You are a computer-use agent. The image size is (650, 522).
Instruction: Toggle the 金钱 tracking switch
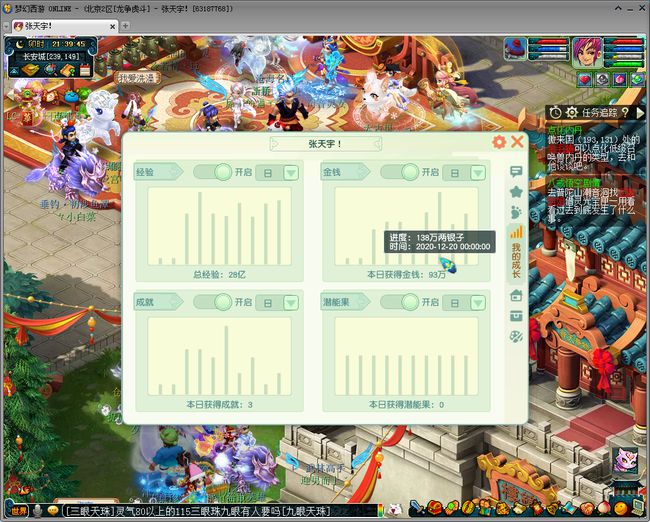tap(400, 172)
